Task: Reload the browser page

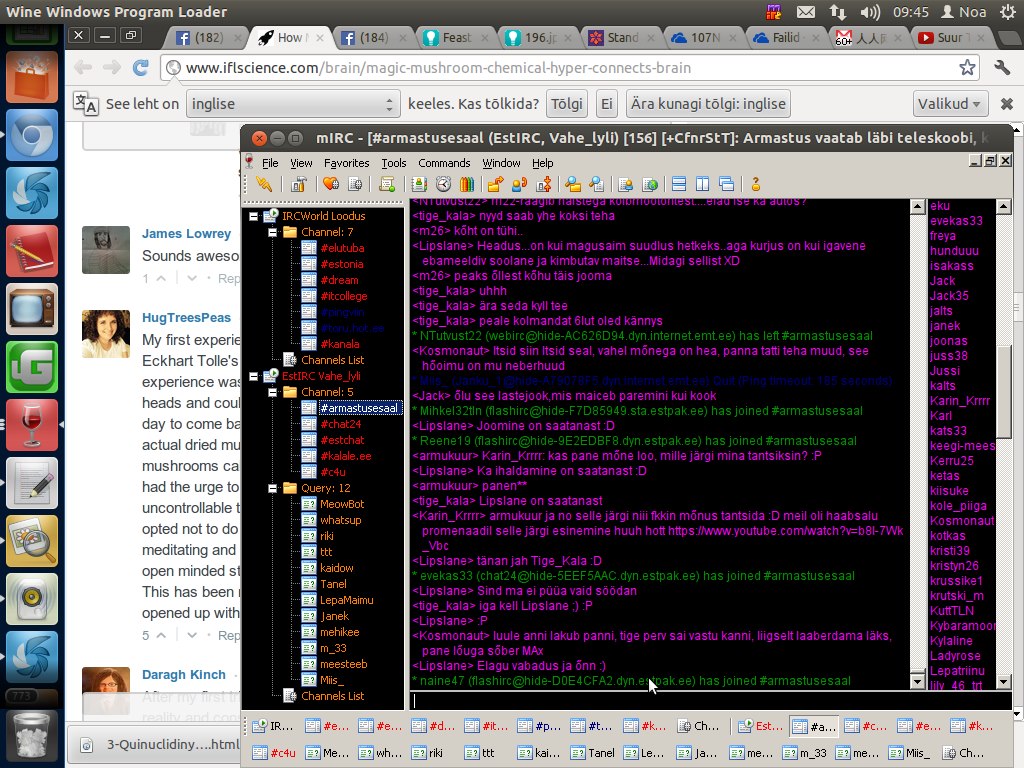Action: click(x=140, y=67)
